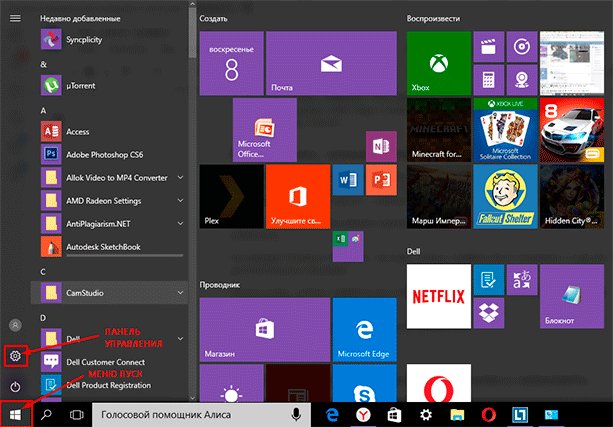Click the orange Office tile Улучшите св...
613x427 pixels.
point(298,196)
